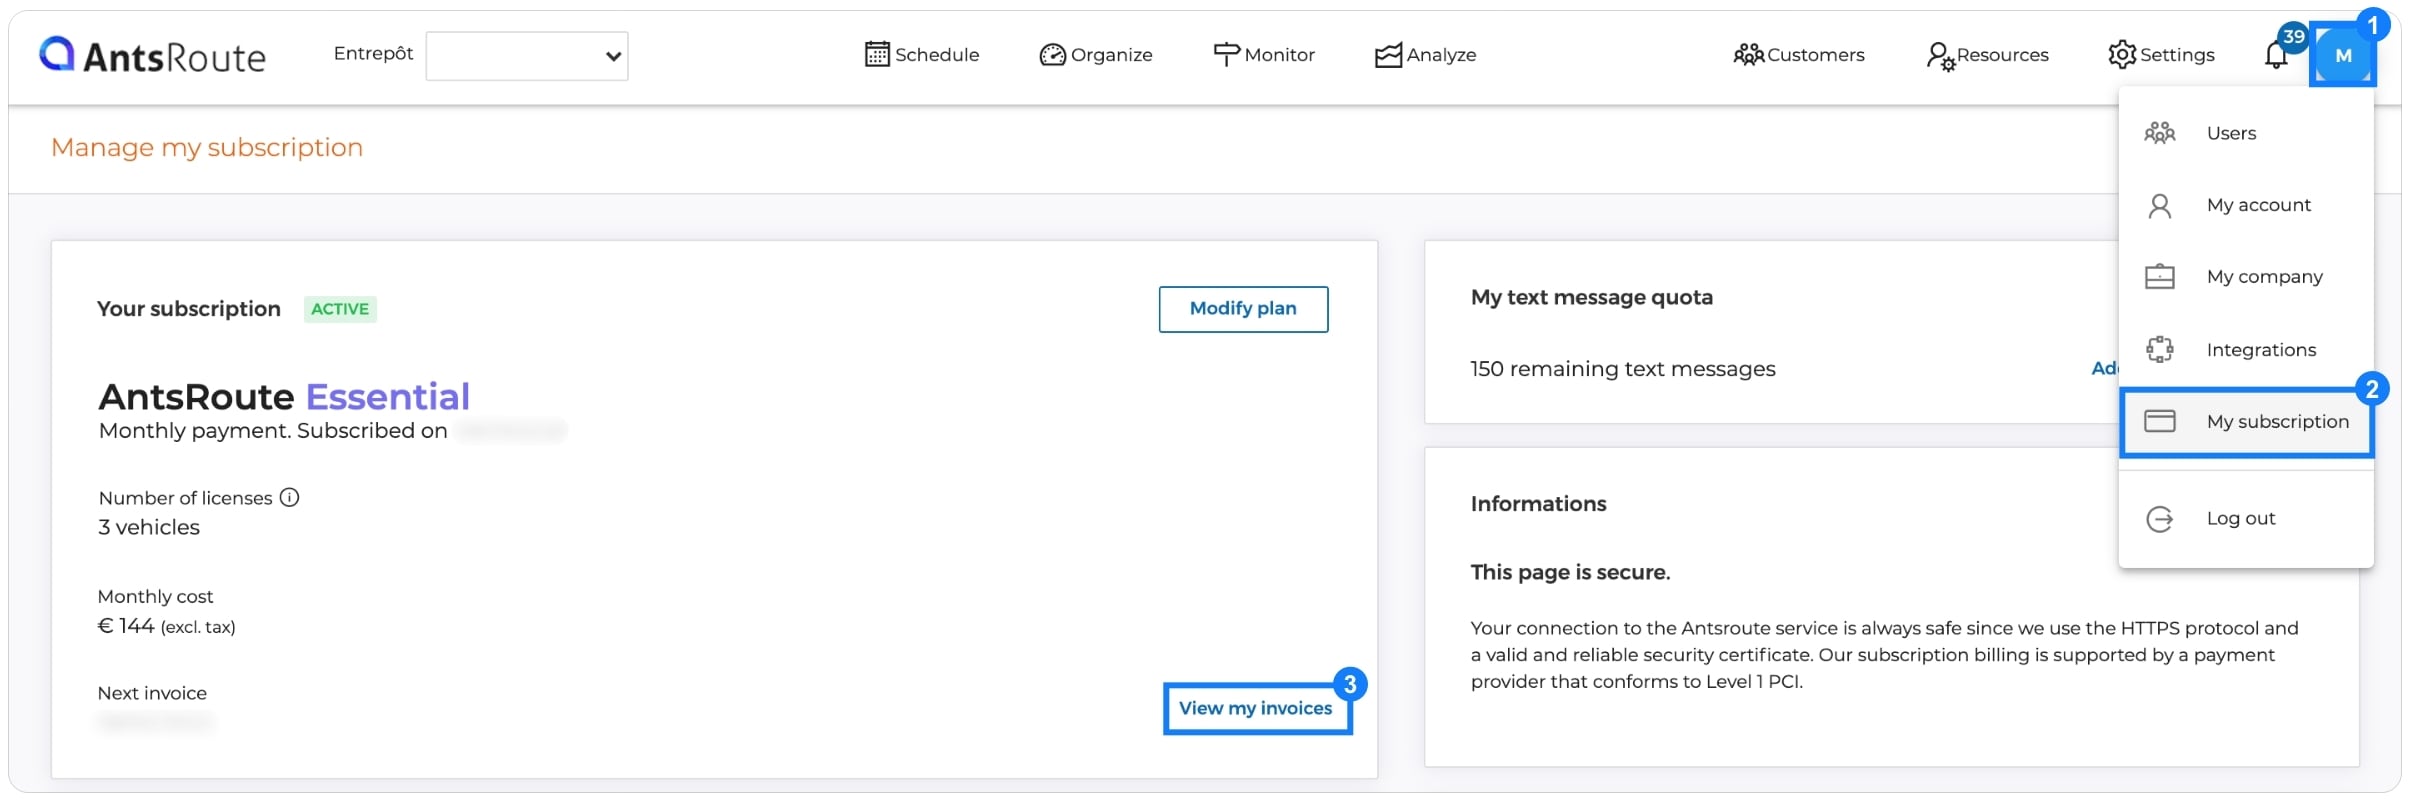
Task: Click the My company briefcase icon
Action: [2159, 277]
